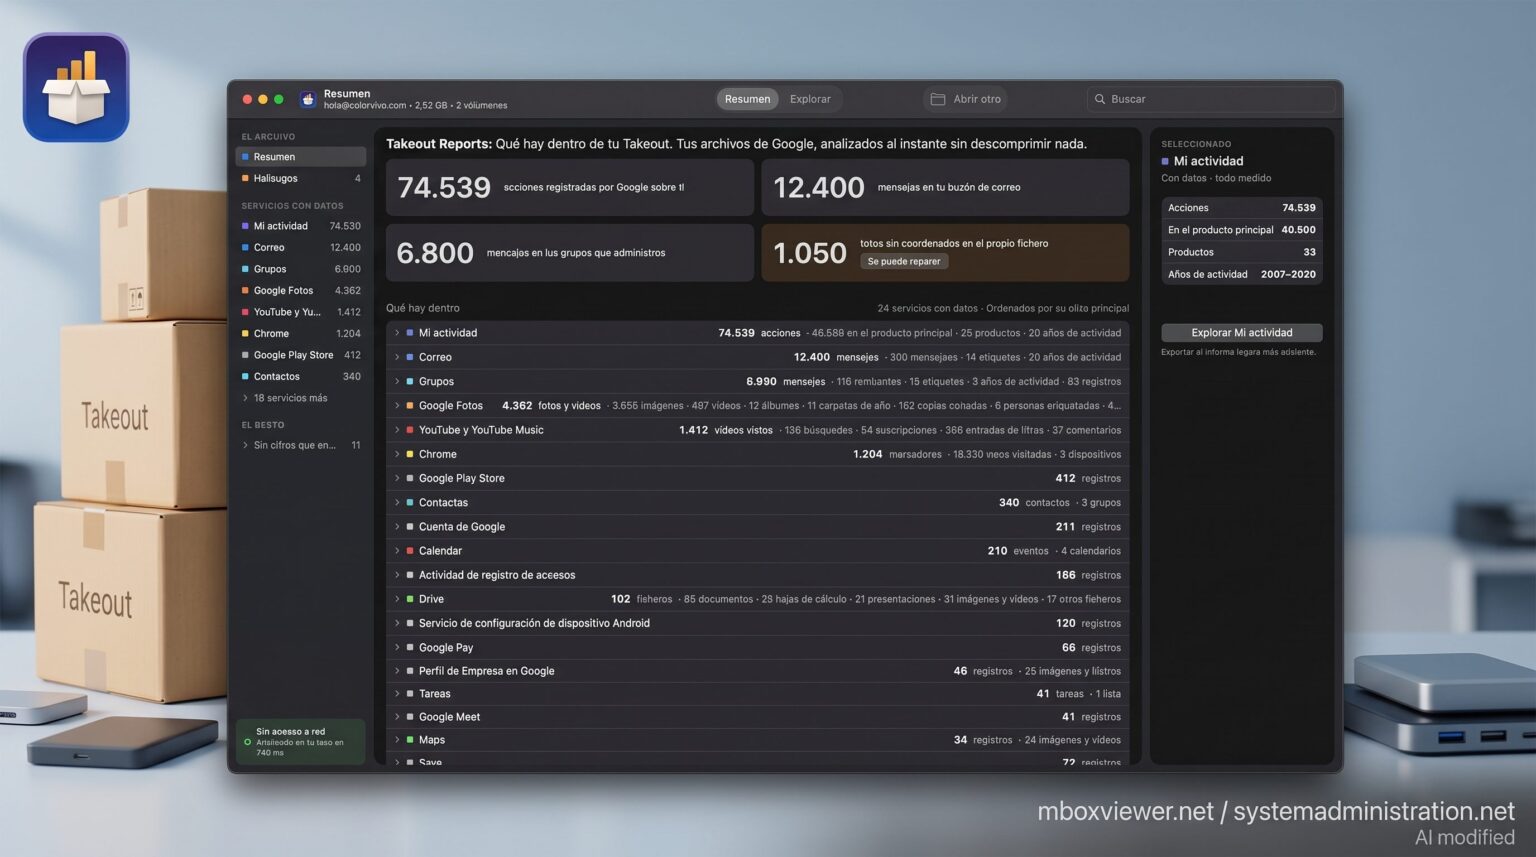Focus the Buscar search field
1536x857 pixels.
coord(1210,99)
